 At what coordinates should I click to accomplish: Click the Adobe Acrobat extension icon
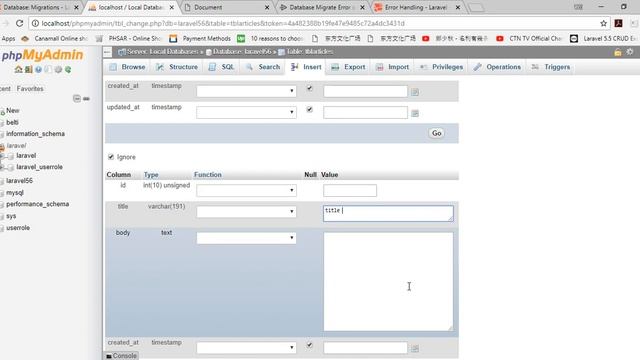click(x=618, y=23)
